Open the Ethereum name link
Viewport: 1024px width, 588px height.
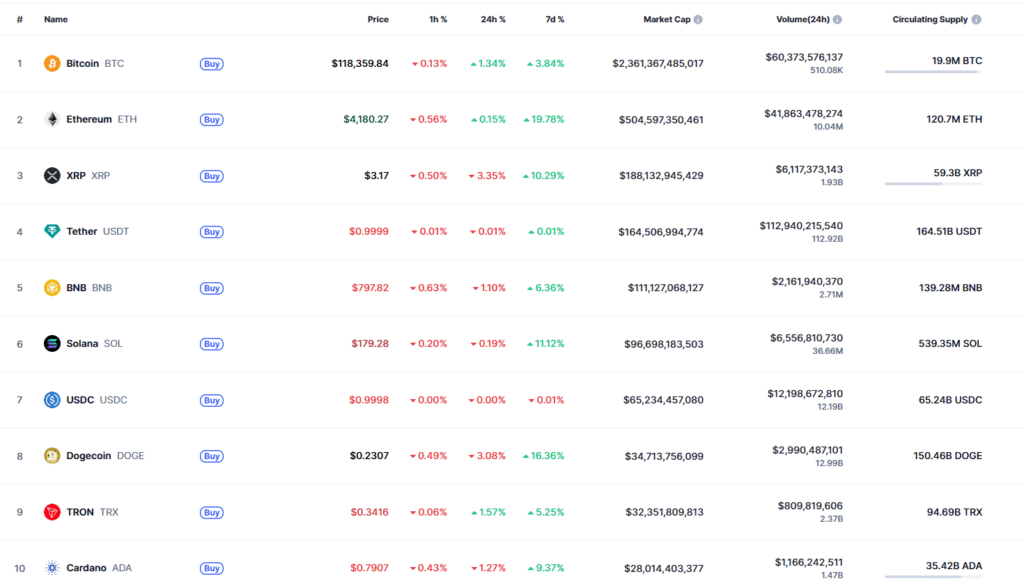click(89, 119)
